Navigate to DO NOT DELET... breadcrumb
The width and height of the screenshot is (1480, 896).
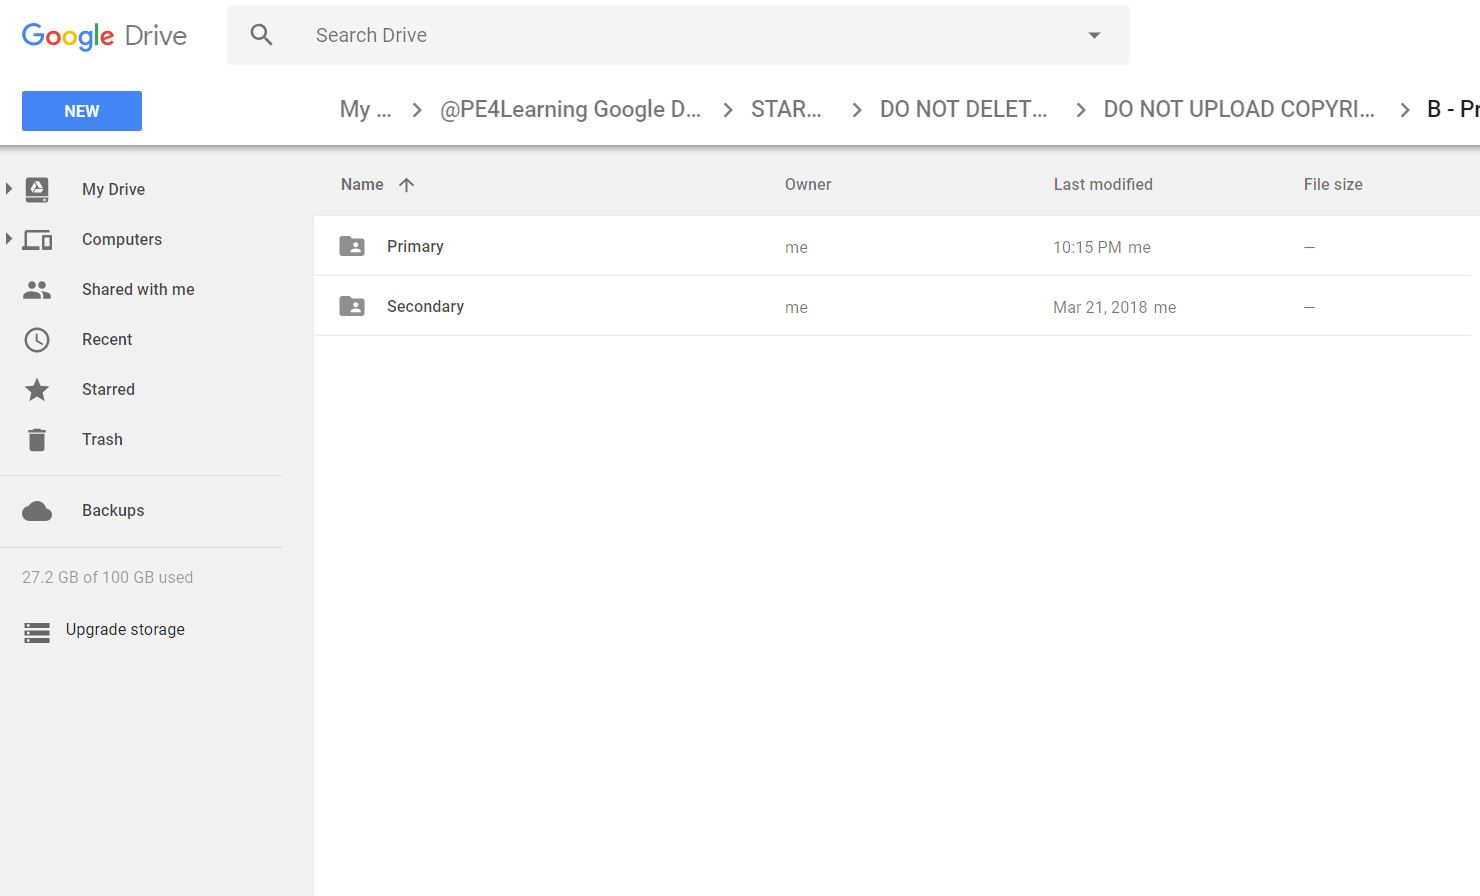(x=963, y=109)
